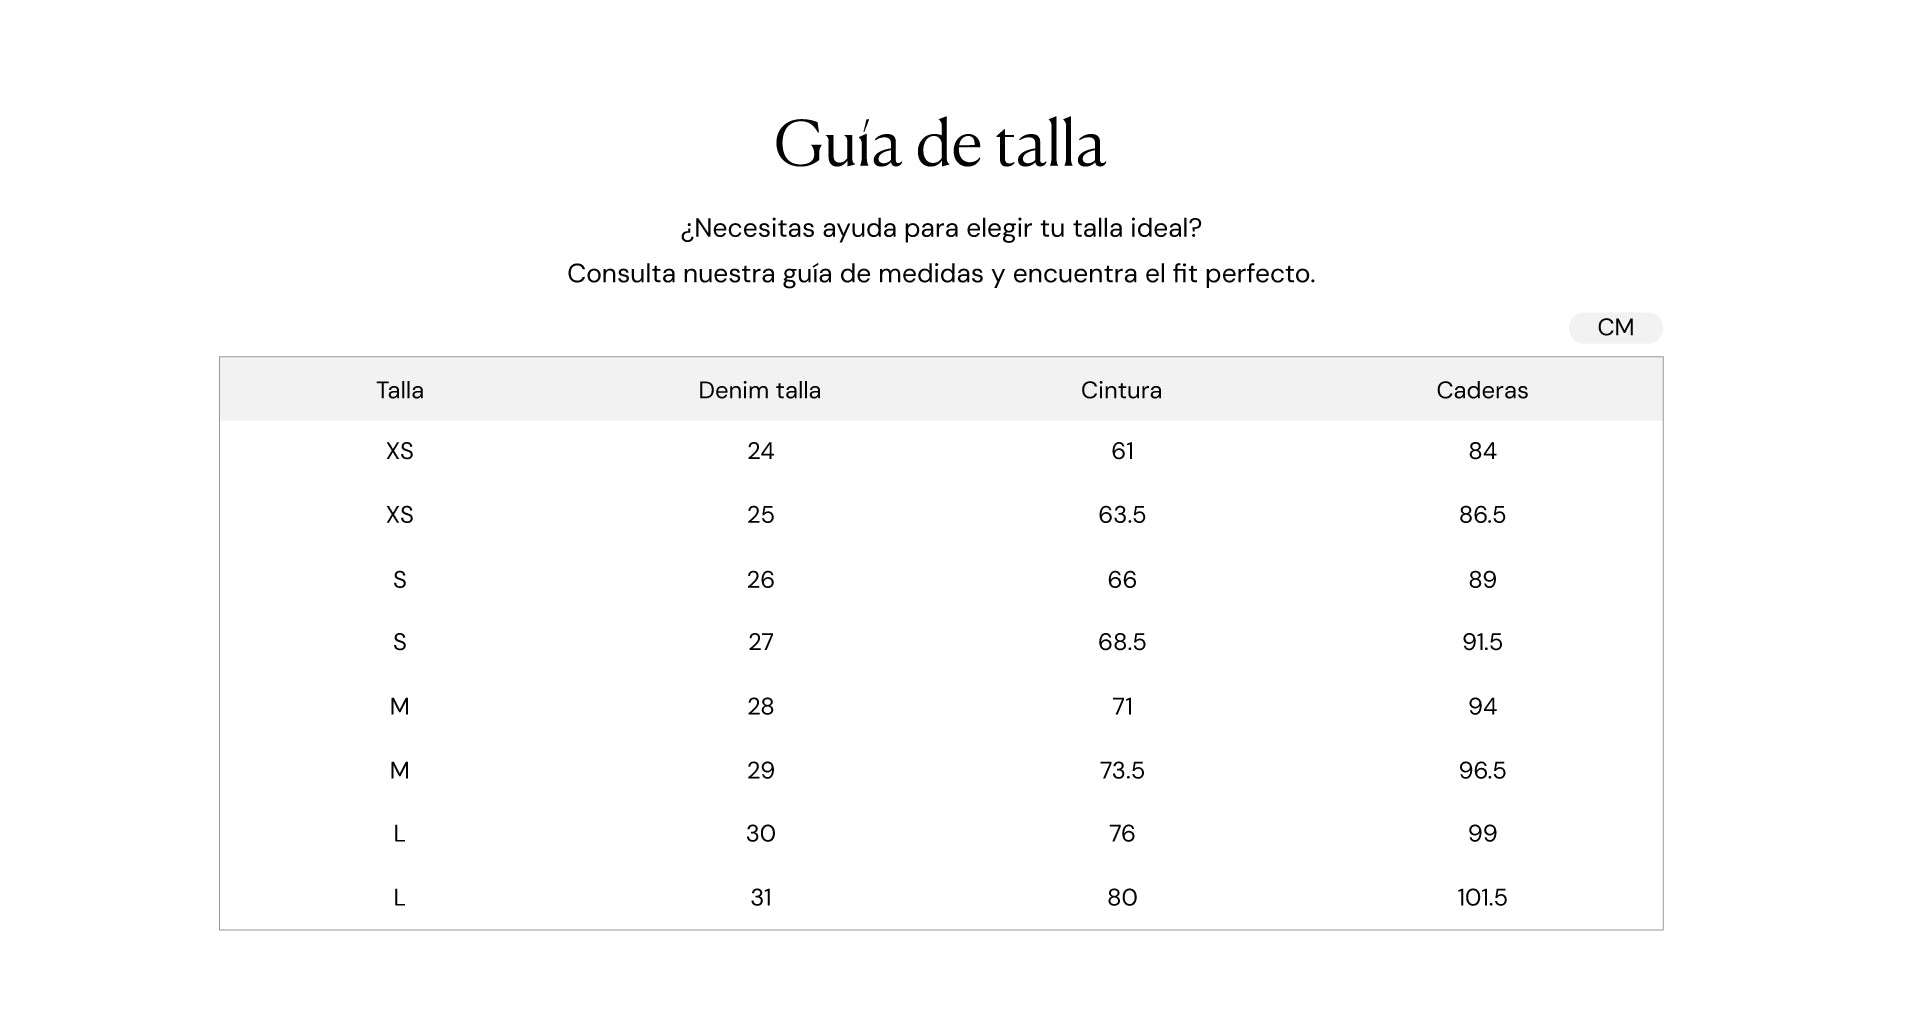Select hips value 101.5 cell
1920x1022 pixels.
[1482, 898]
